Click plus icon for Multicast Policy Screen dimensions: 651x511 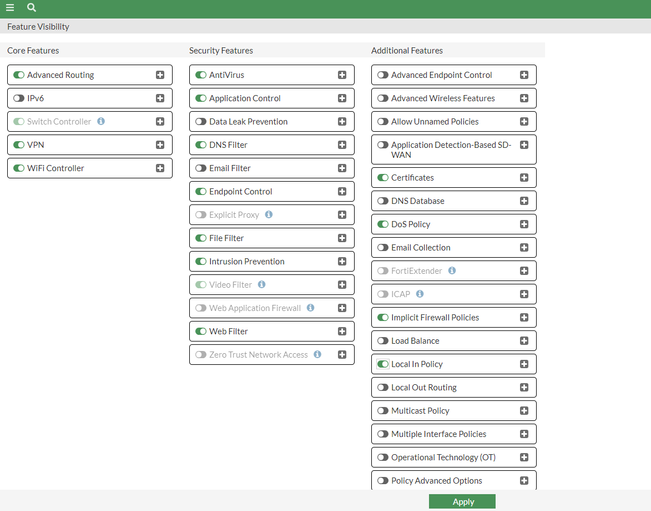(524, 411)
